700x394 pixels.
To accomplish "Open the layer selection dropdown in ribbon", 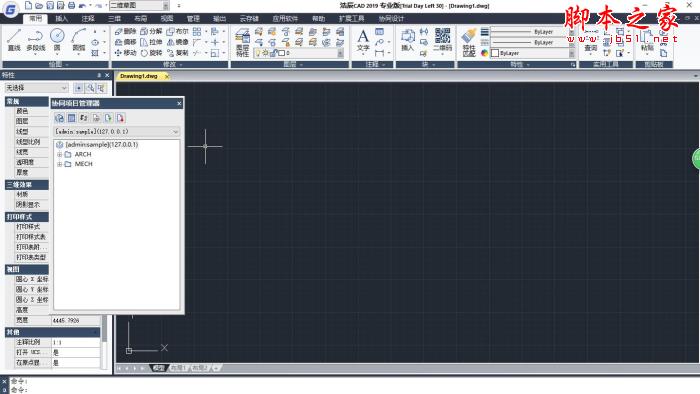I will tap(299, 53).
